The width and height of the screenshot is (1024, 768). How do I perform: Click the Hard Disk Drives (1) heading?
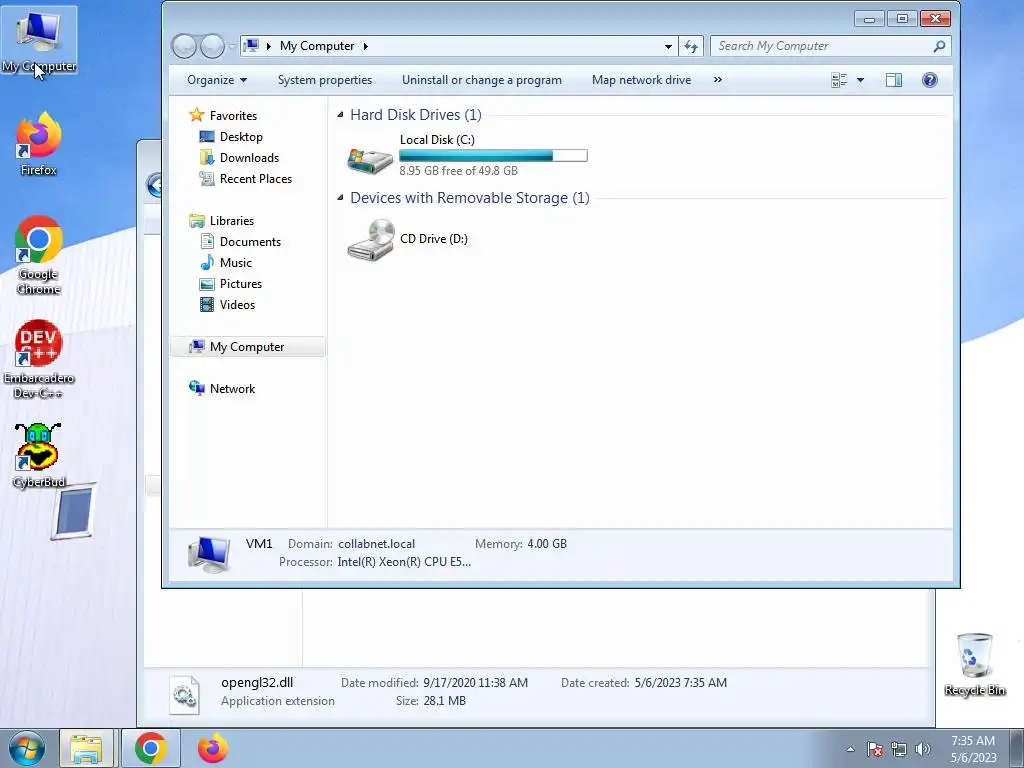[416, 115]
